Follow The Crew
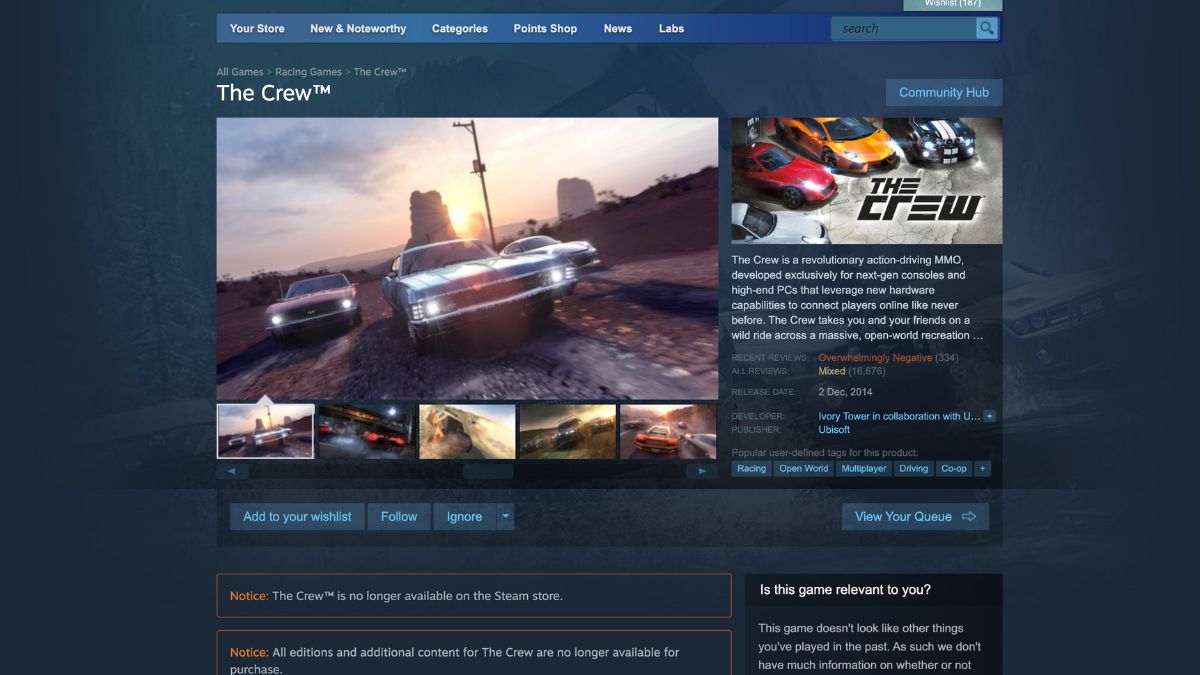The image size is (1200, 675). click(x=398, y=516)
